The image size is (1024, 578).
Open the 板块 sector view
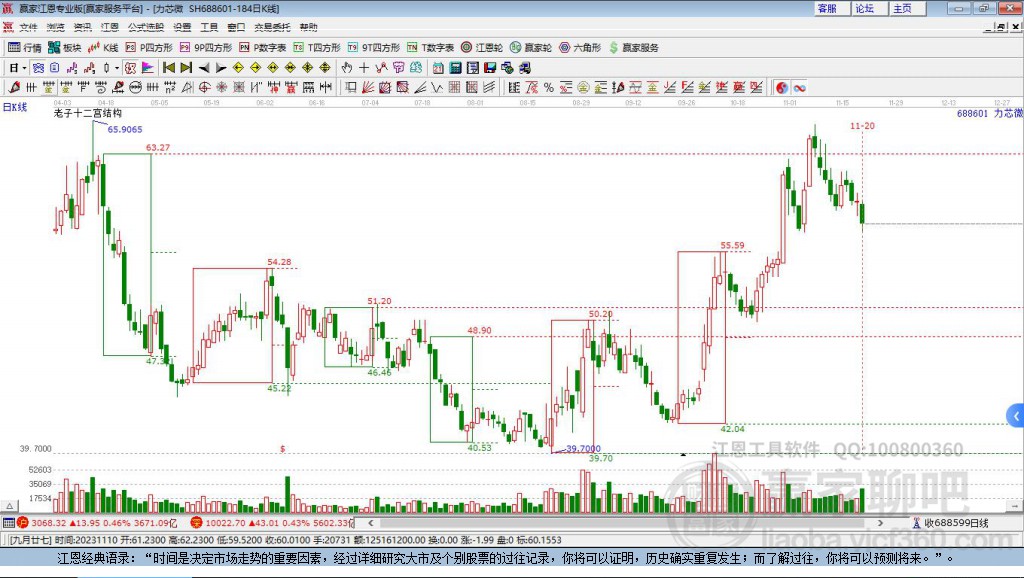65,48
